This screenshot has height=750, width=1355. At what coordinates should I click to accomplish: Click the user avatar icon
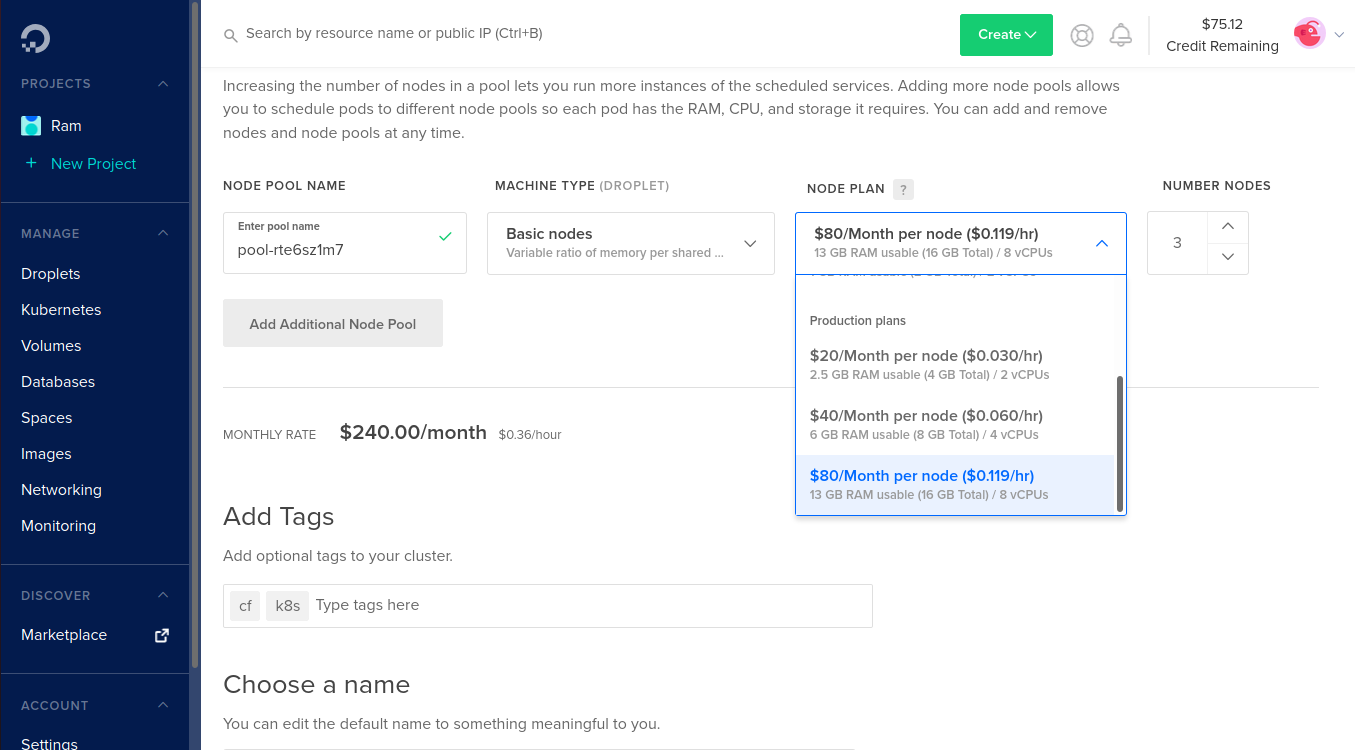tap(1309, 34)
